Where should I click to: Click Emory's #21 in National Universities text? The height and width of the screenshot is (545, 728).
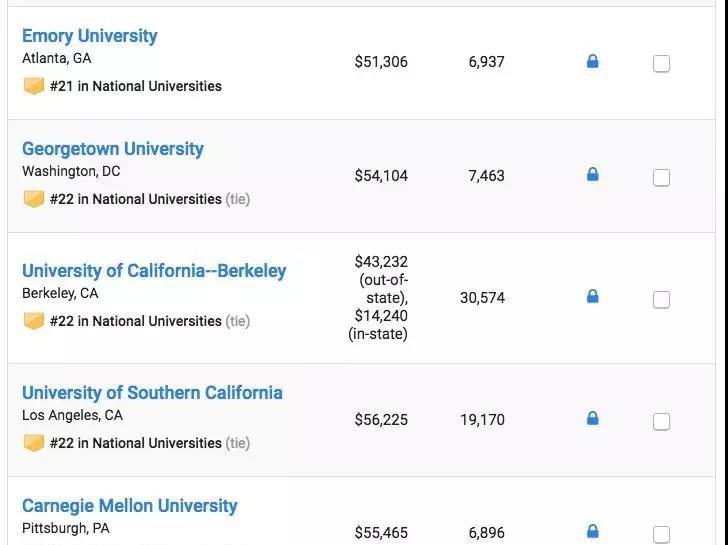click(136, 86)
